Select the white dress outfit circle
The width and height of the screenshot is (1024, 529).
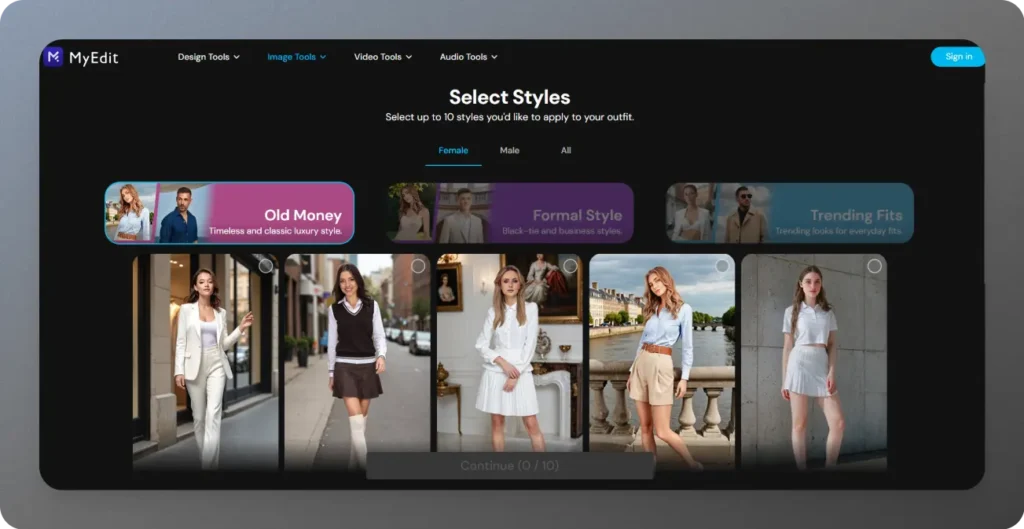tap(570, 266)
